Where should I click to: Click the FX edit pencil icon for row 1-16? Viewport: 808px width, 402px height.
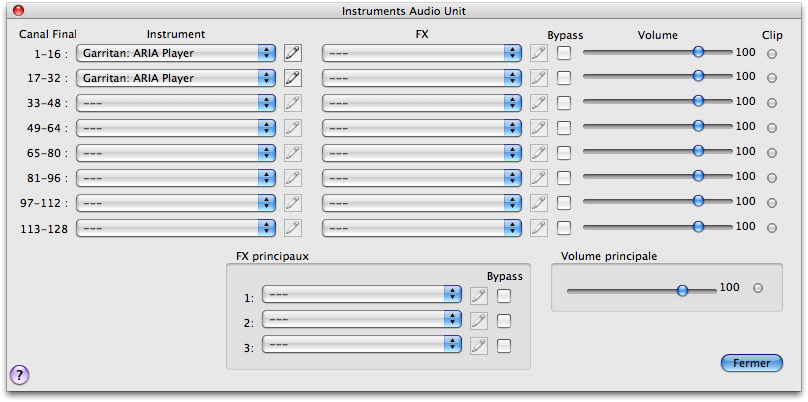pos(538,52)
